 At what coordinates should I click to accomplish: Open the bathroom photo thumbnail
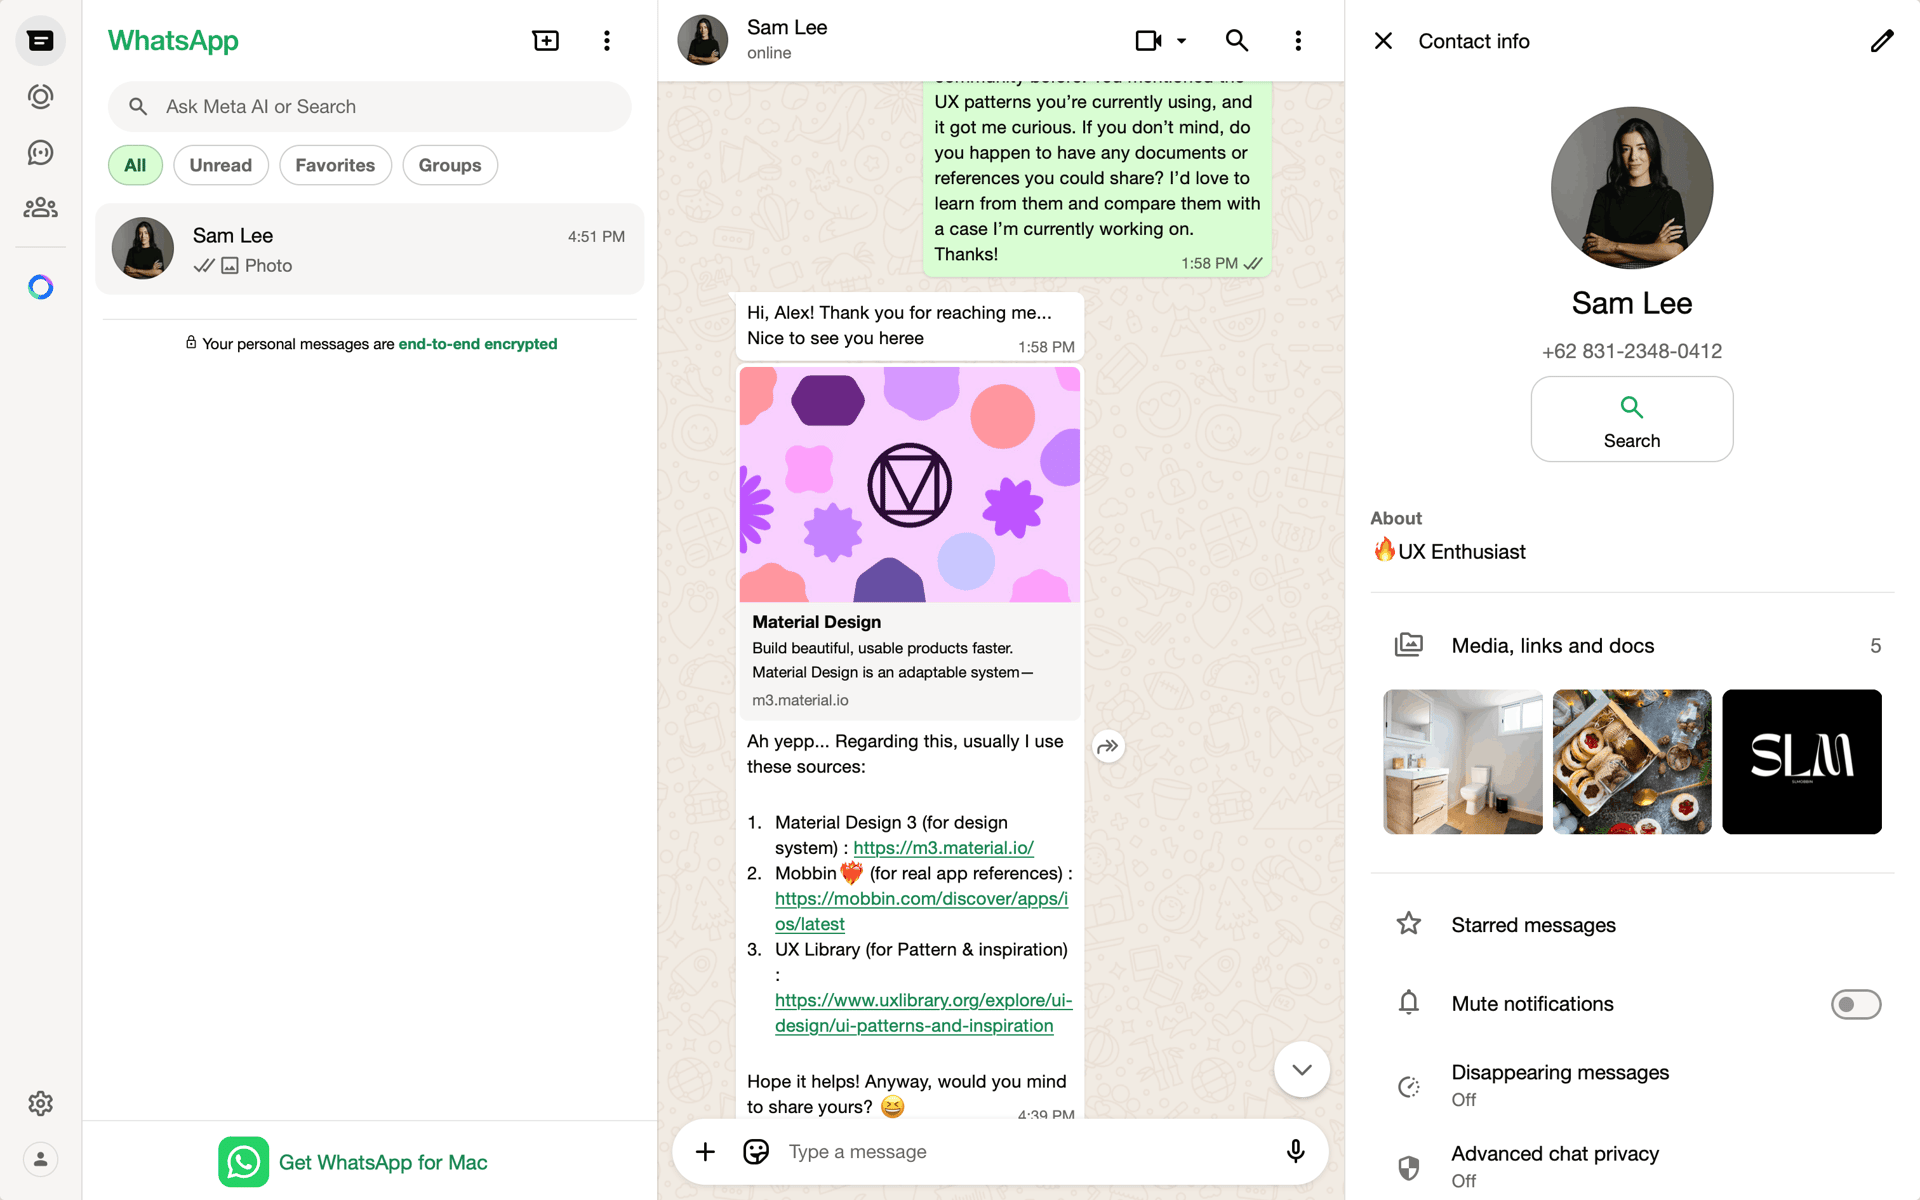tap(1463, 762)
